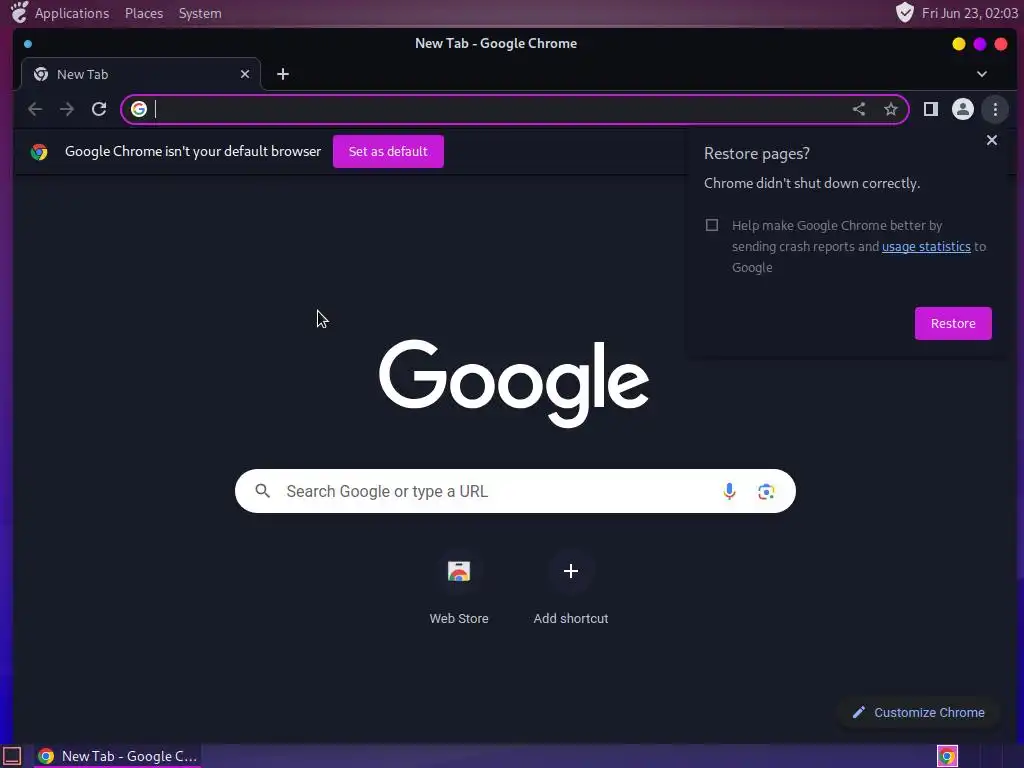Click the GNOME foot logo
Image resolution: width=1024 pixels, height=768 pixels.
(x=20, y=12)
